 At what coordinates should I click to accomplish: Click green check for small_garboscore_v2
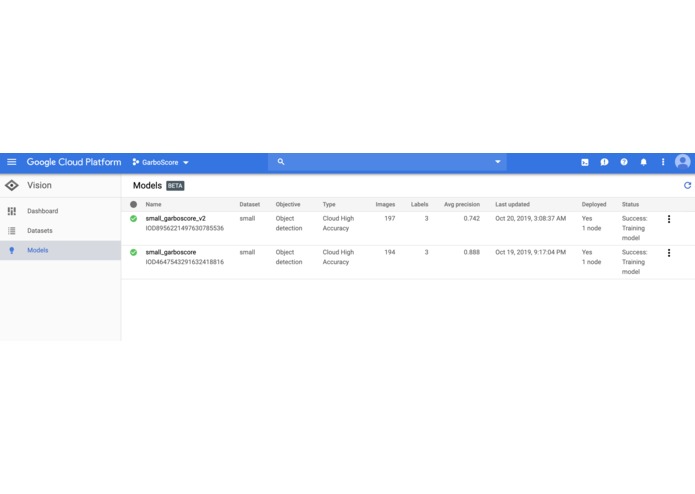[x=133, y=218]
